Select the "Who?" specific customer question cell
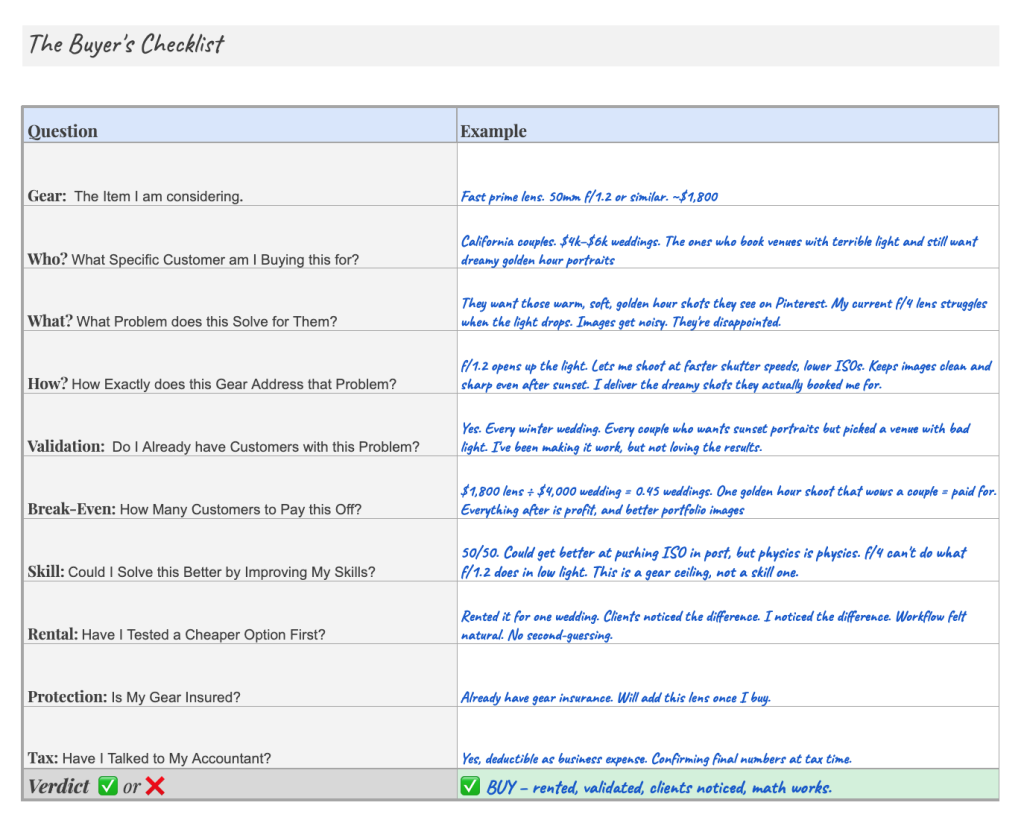The image size is (1024, 823). (193, 259)
